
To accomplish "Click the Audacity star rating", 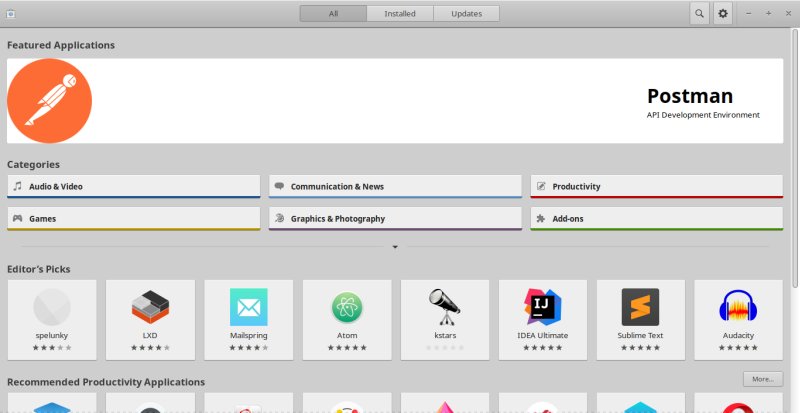I will tap(738, 348).
